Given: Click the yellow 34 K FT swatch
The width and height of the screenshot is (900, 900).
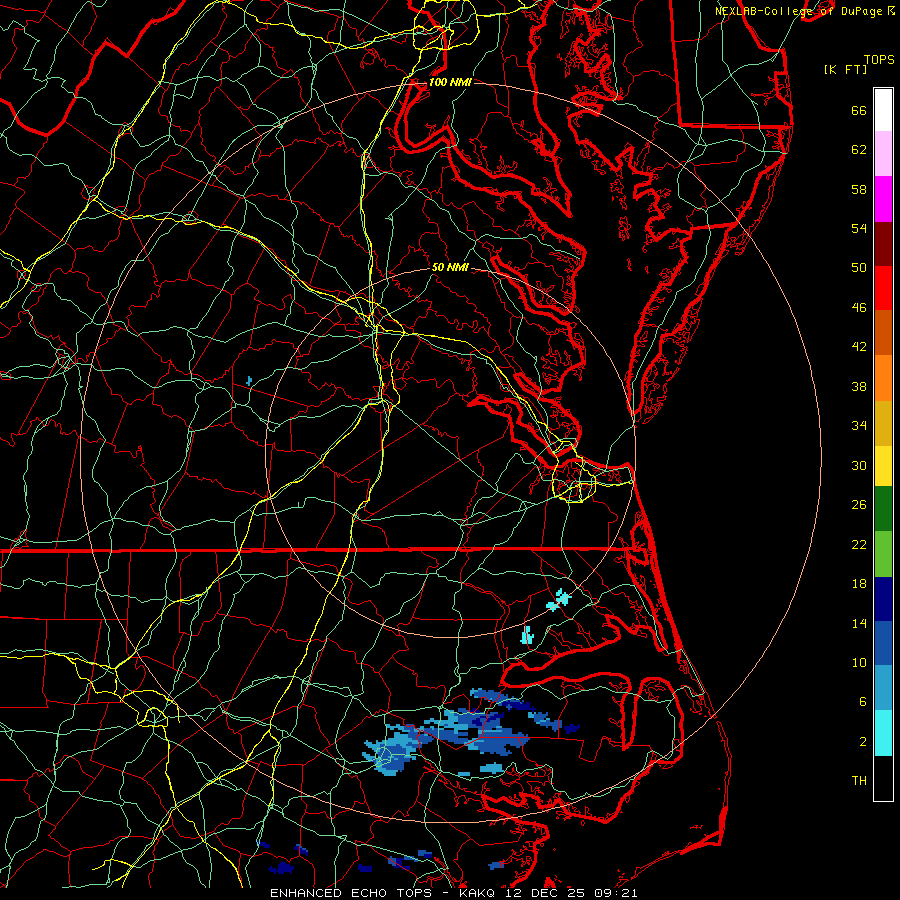Looking at the screenshot, I should coord(883,466).
